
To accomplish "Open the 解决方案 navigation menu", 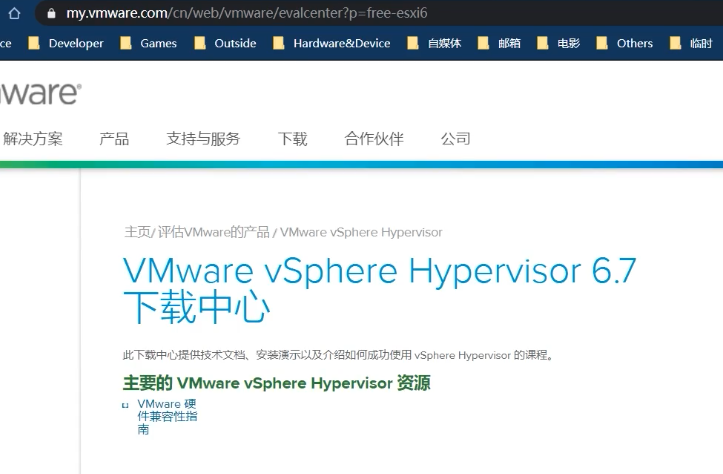I will click(32, 139).
